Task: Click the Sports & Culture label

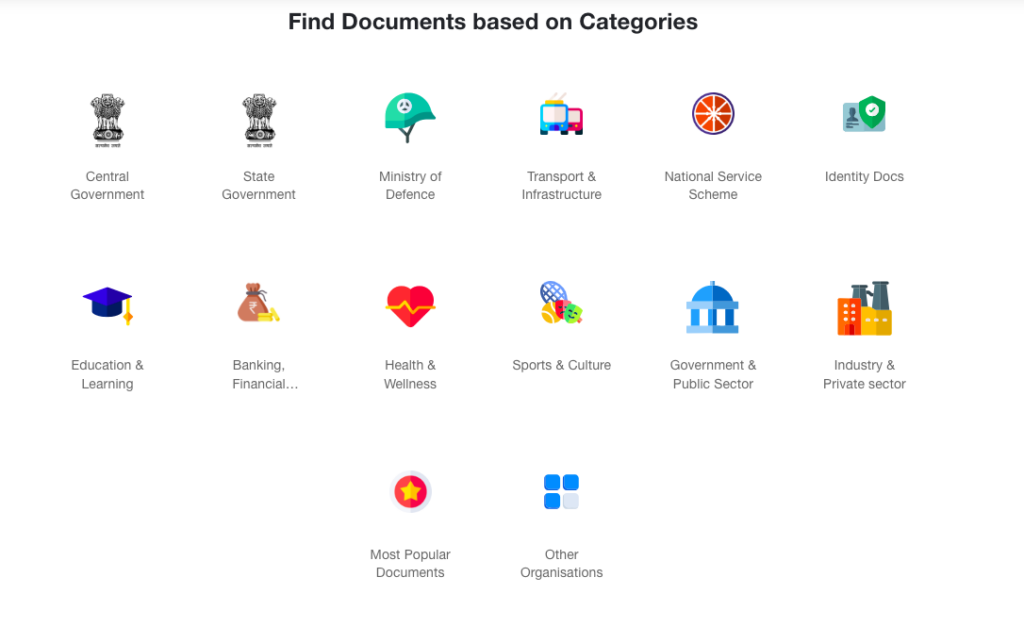Action: pyautogui.click(x=561, y=365)
